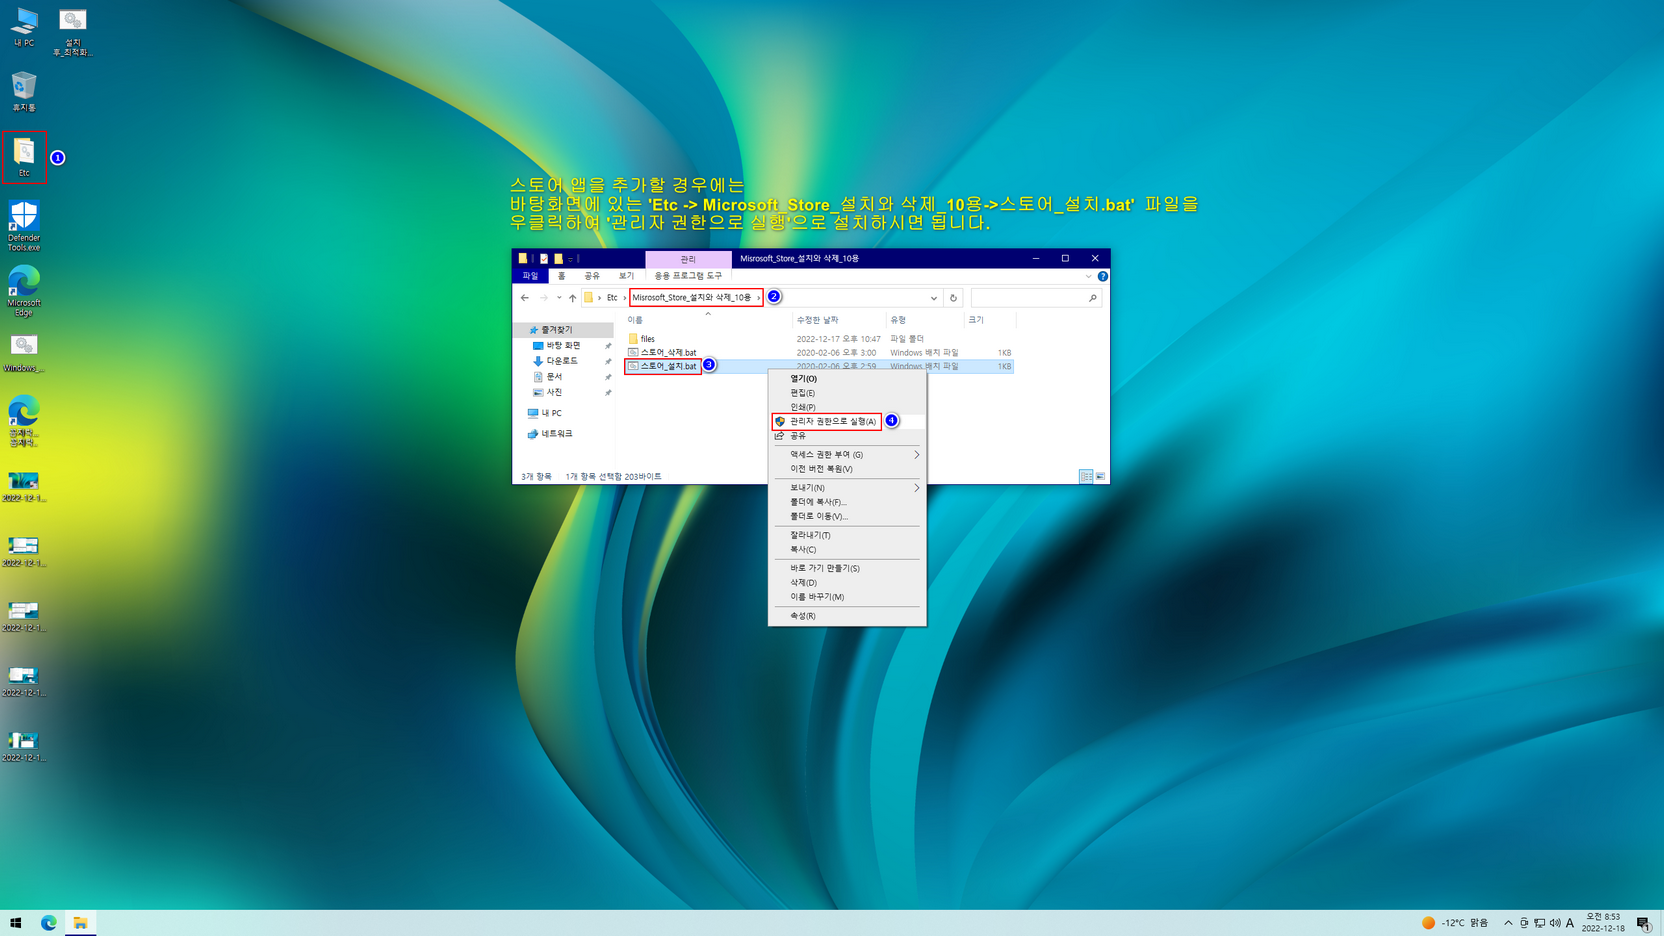Choose 인쇄(P) in the context menu
1664x936 pixels.
tap(847, 407)
